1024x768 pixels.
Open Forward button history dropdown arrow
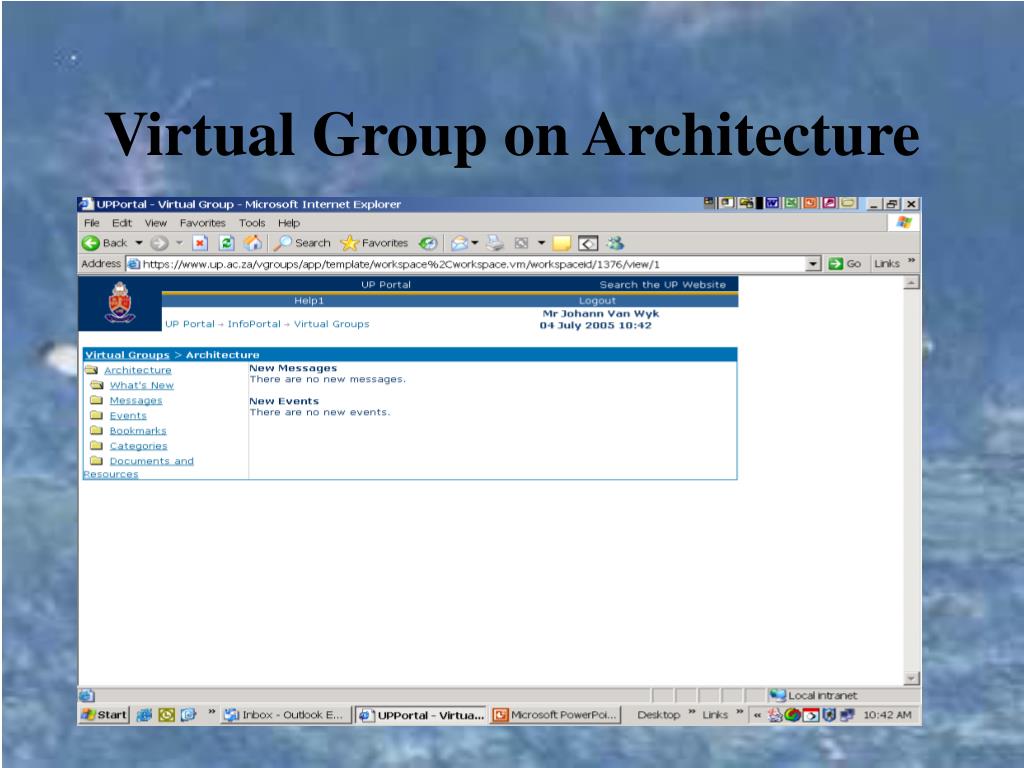tap(178, 243)
